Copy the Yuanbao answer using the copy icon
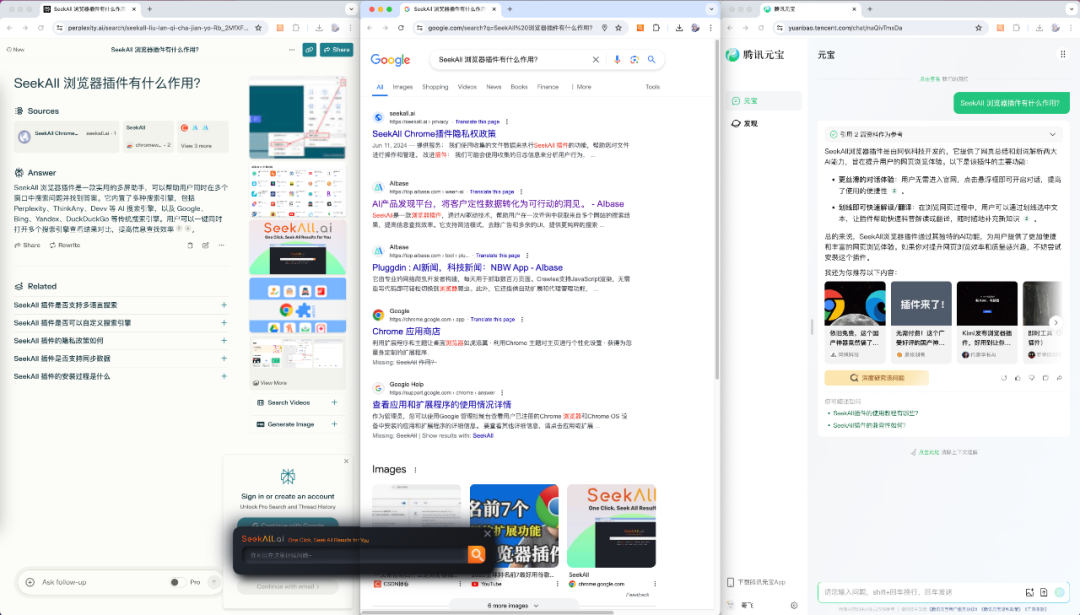 [1046, 378]
